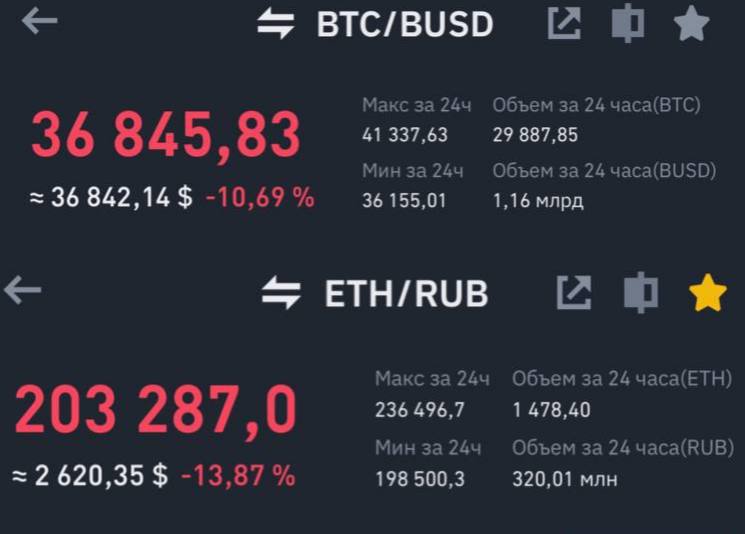Open the ETH/RUB pair selector title
The image size is (745, 534).
(x=407, y=294)
